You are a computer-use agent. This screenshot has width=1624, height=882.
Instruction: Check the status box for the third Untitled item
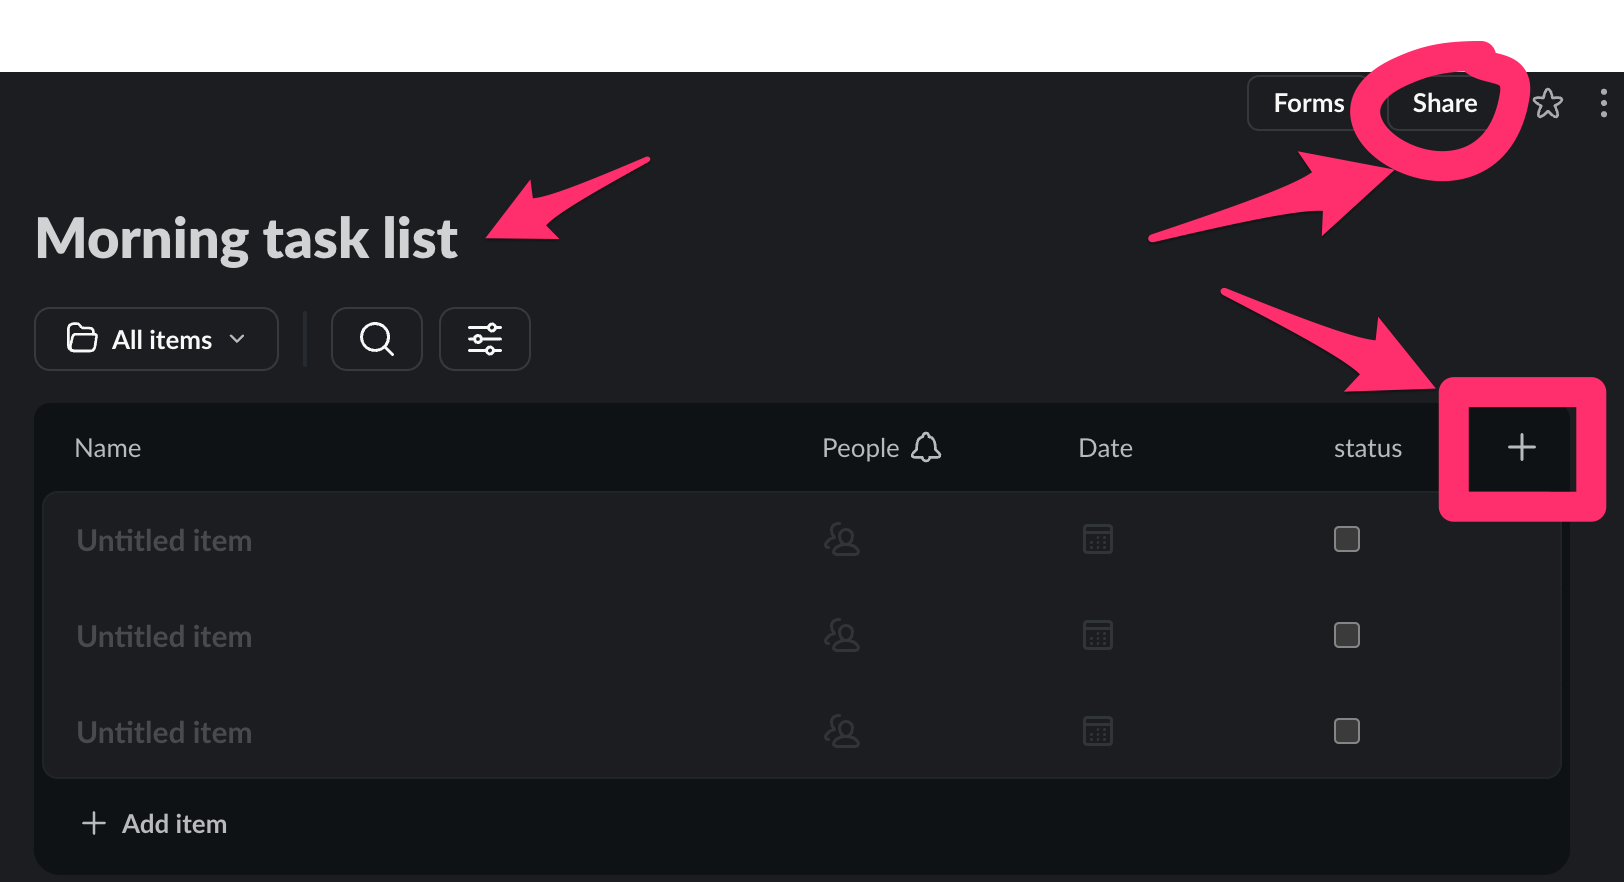(x=1346, y=731)
